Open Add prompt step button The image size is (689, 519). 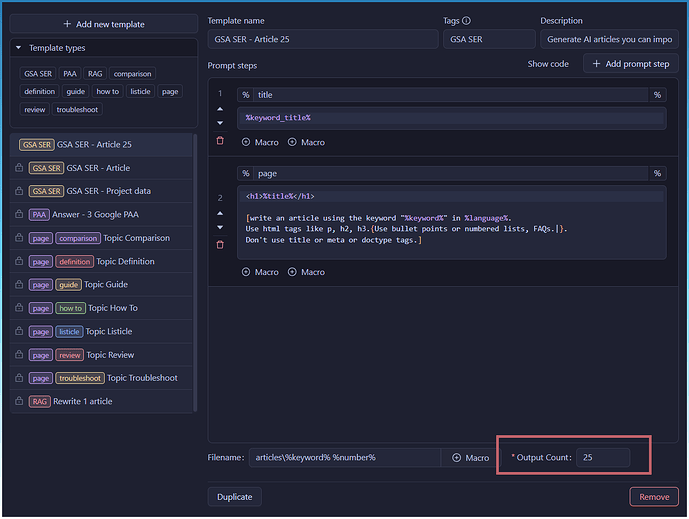point(630,64)
